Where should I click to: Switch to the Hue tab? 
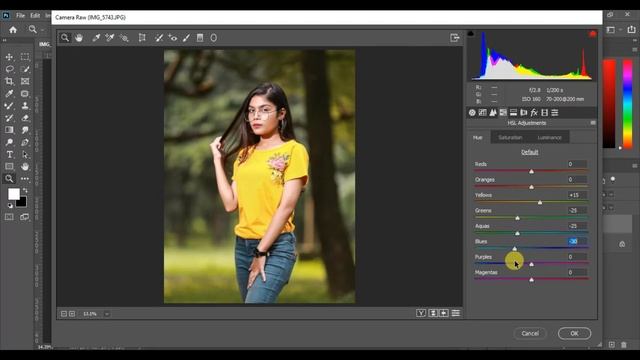click(478, 138)
